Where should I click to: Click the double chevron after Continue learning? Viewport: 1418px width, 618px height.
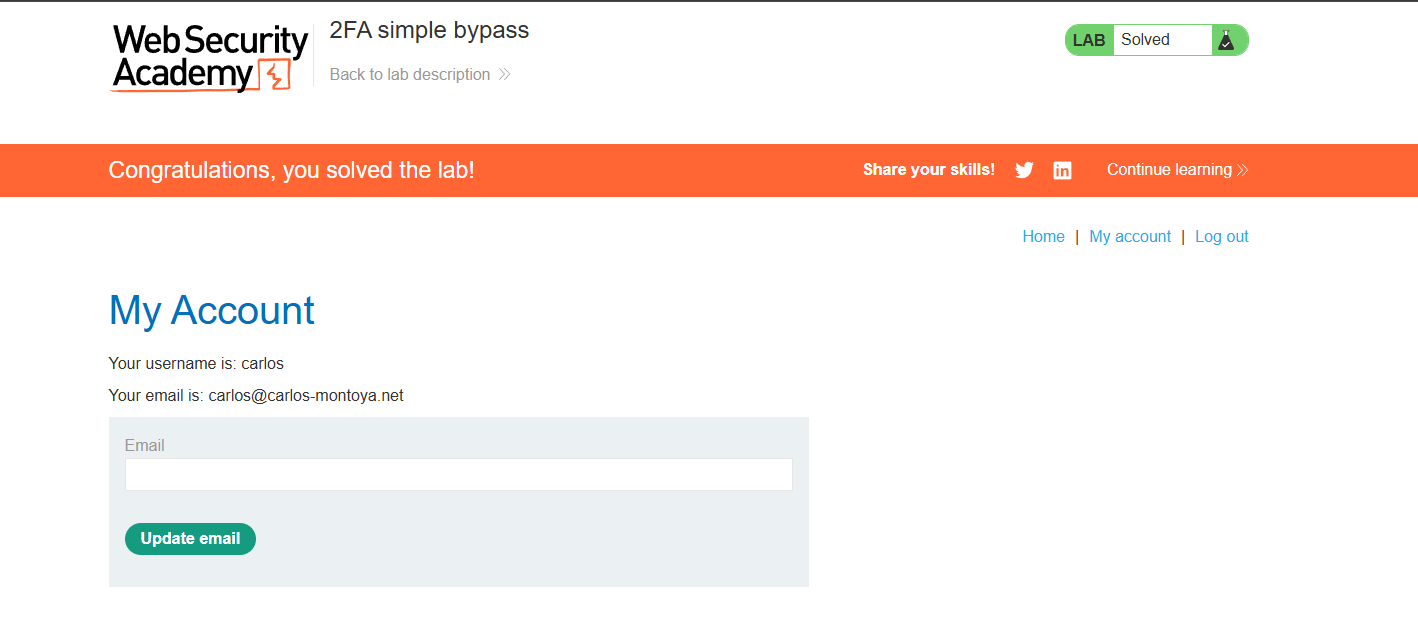pos(1243,170)
